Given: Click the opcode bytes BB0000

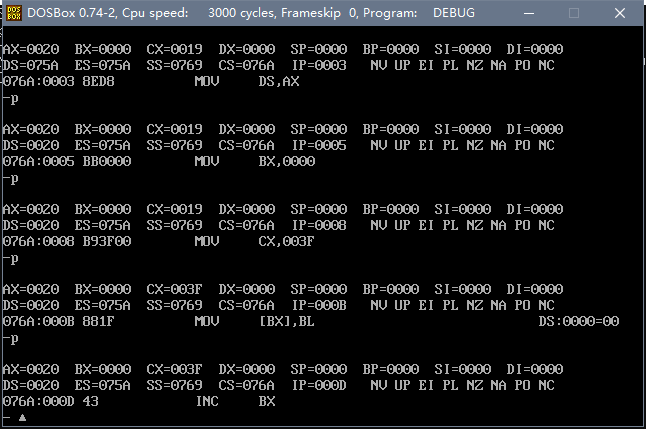Looking at the screenshot, I should 107,161.
